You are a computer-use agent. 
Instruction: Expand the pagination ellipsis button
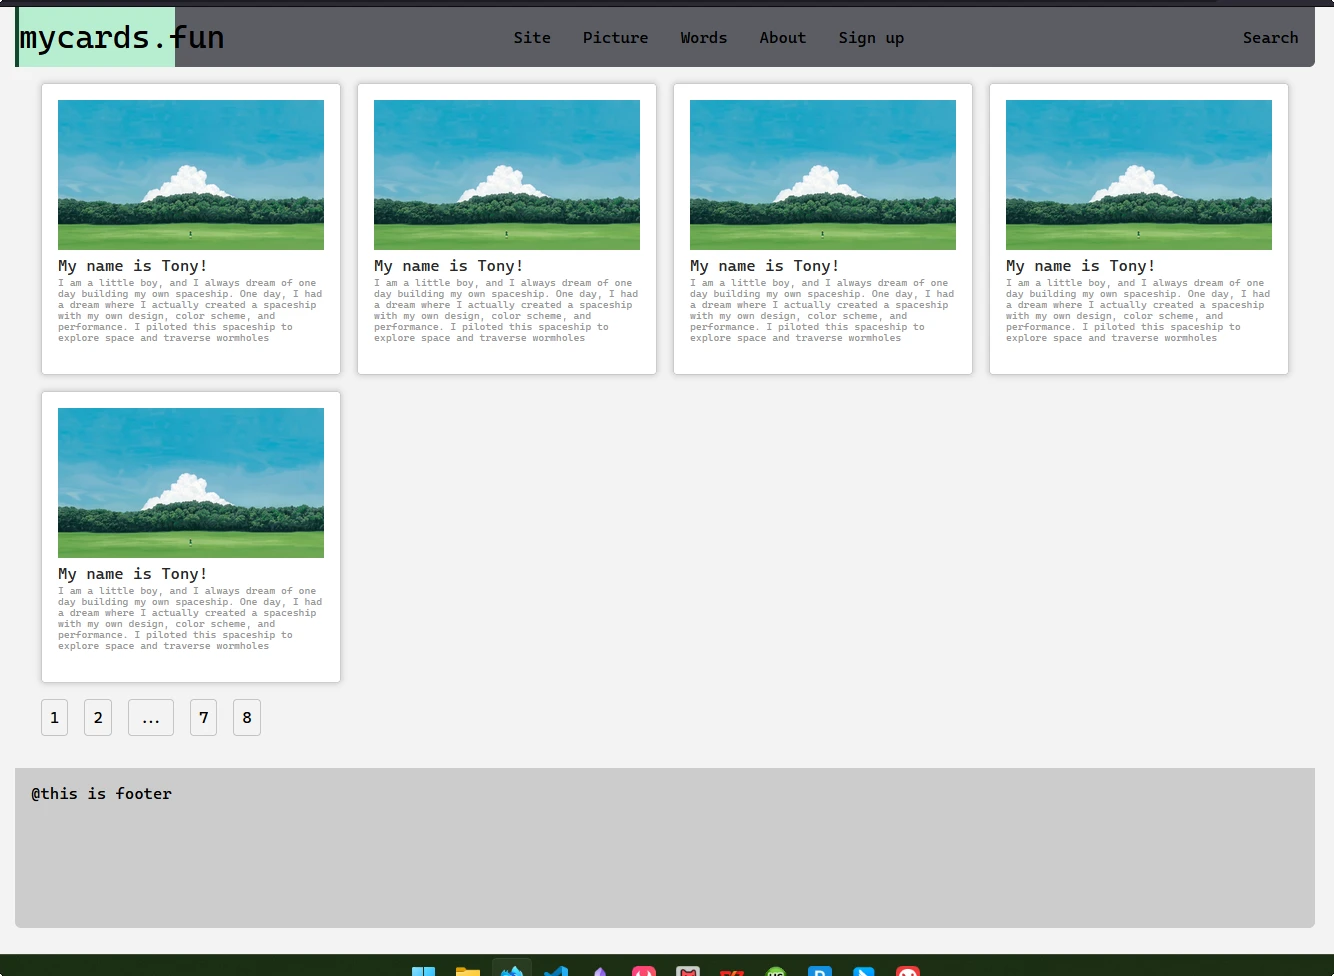pos(151,717)
